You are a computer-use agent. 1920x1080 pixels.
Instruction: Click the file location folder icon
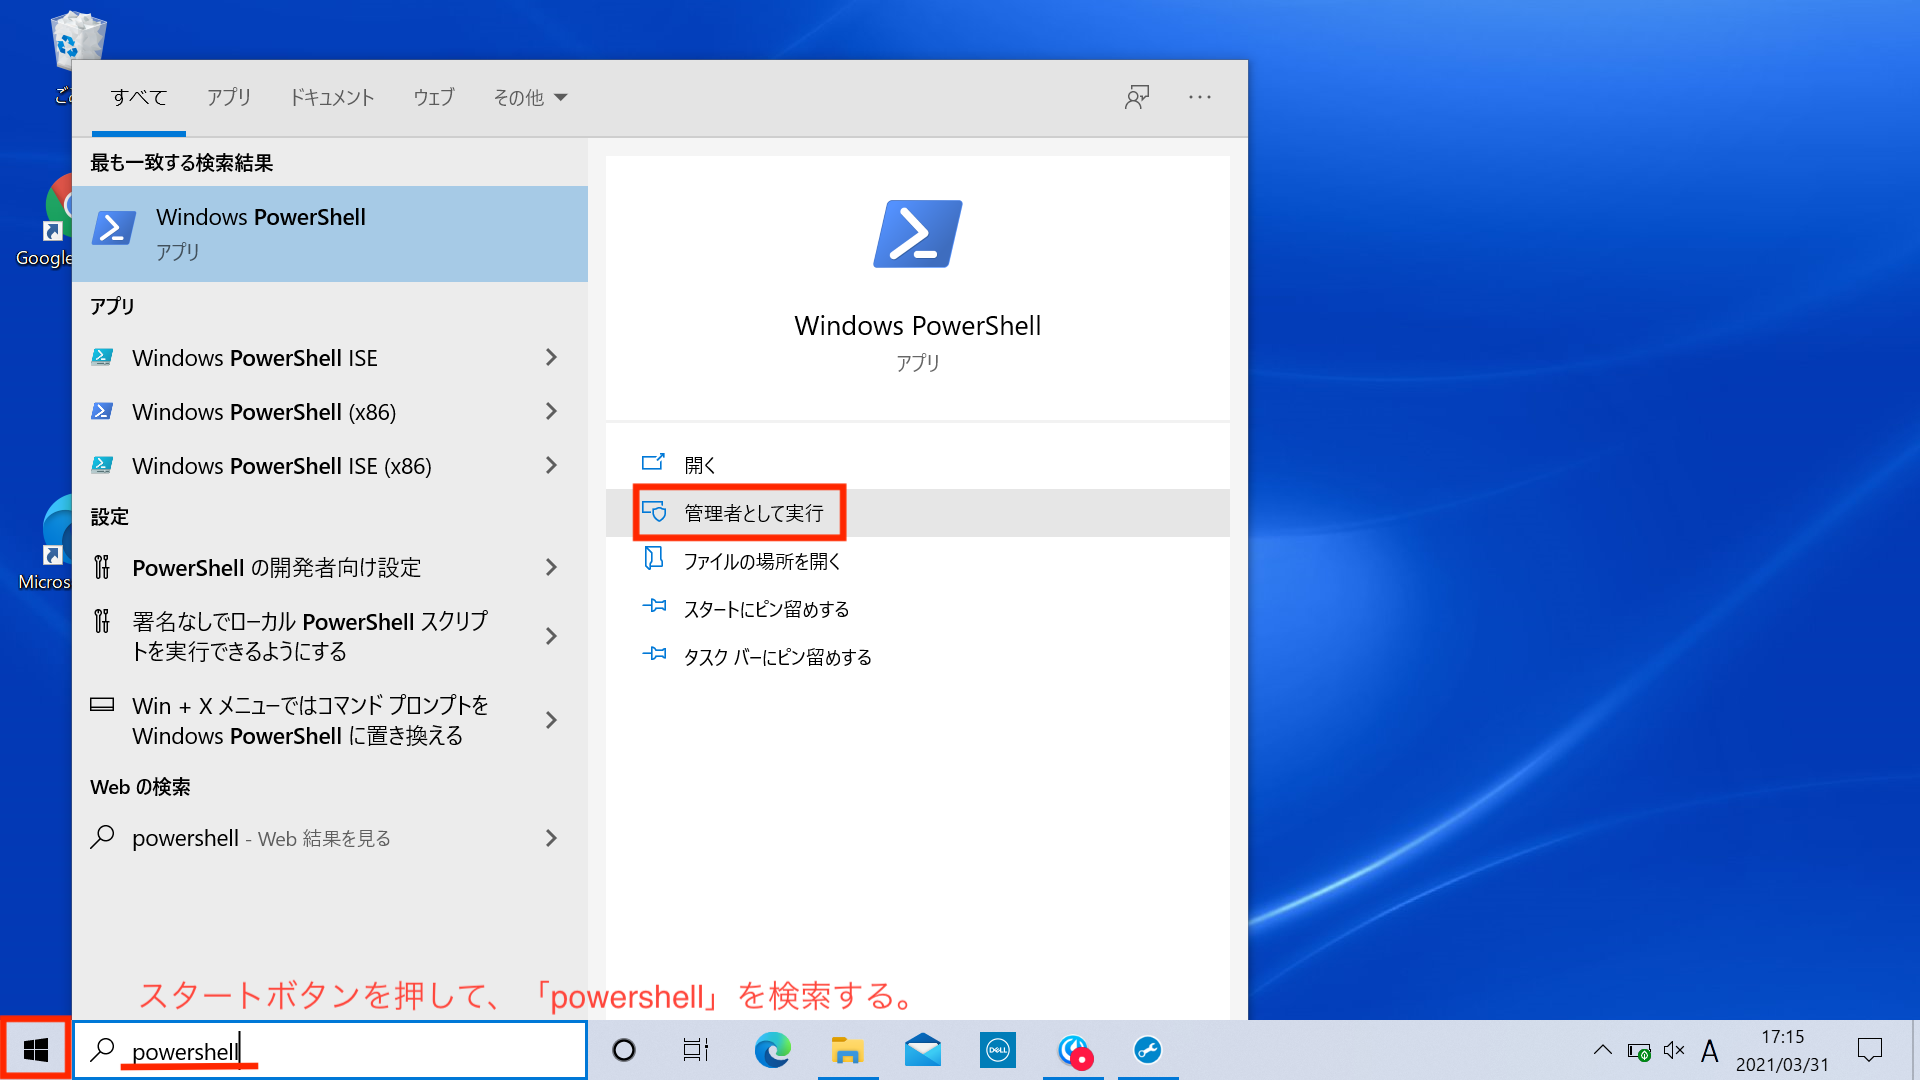tap(654, 558)
